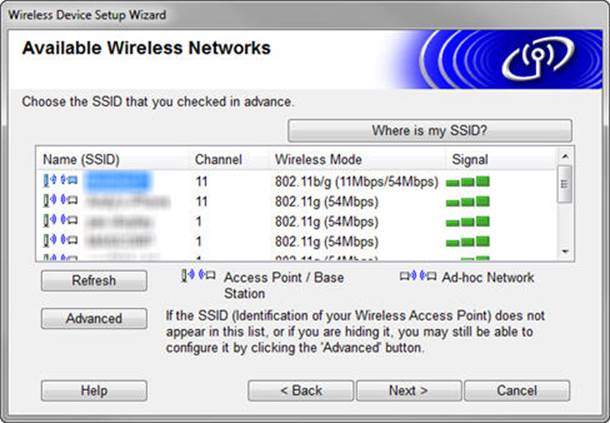
Task: Click access point icon in first network row
Action: (60, 181)
